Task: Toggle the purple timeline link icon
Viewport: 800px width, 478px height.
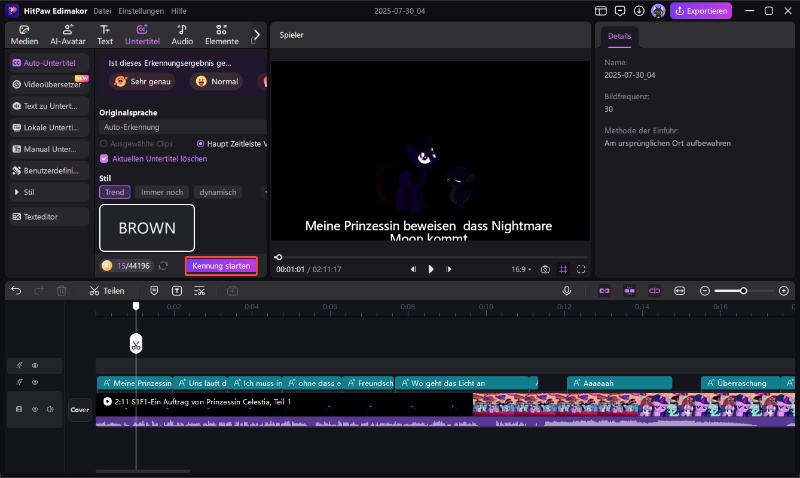Action: (x=605, y=291)
